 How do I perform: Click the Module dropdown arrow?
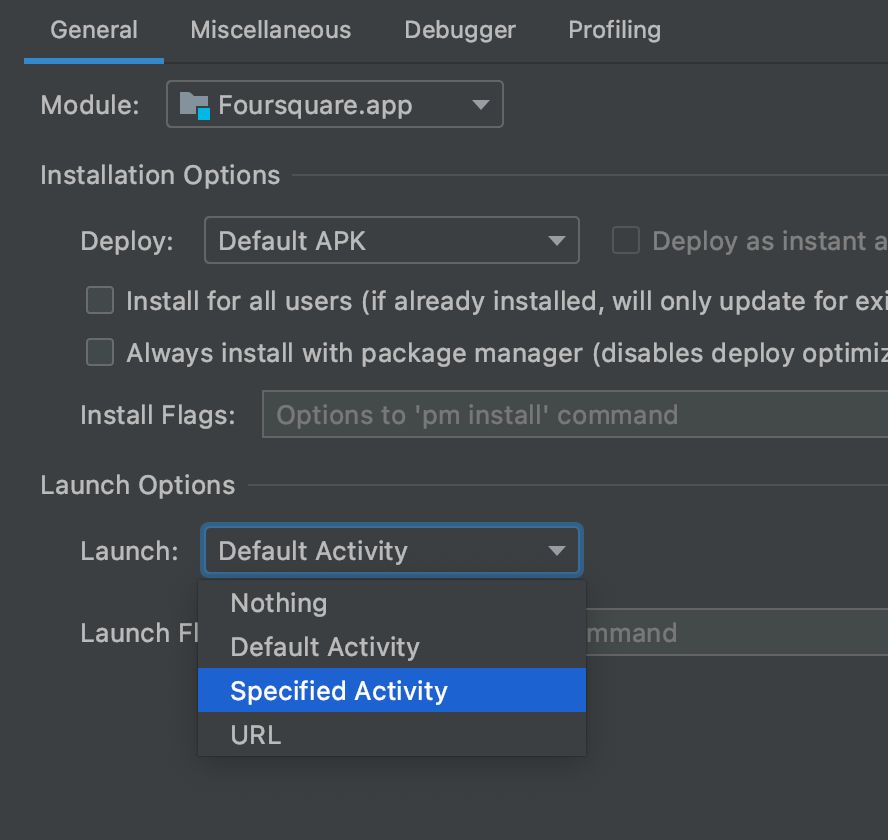click(x=480, y=105)
